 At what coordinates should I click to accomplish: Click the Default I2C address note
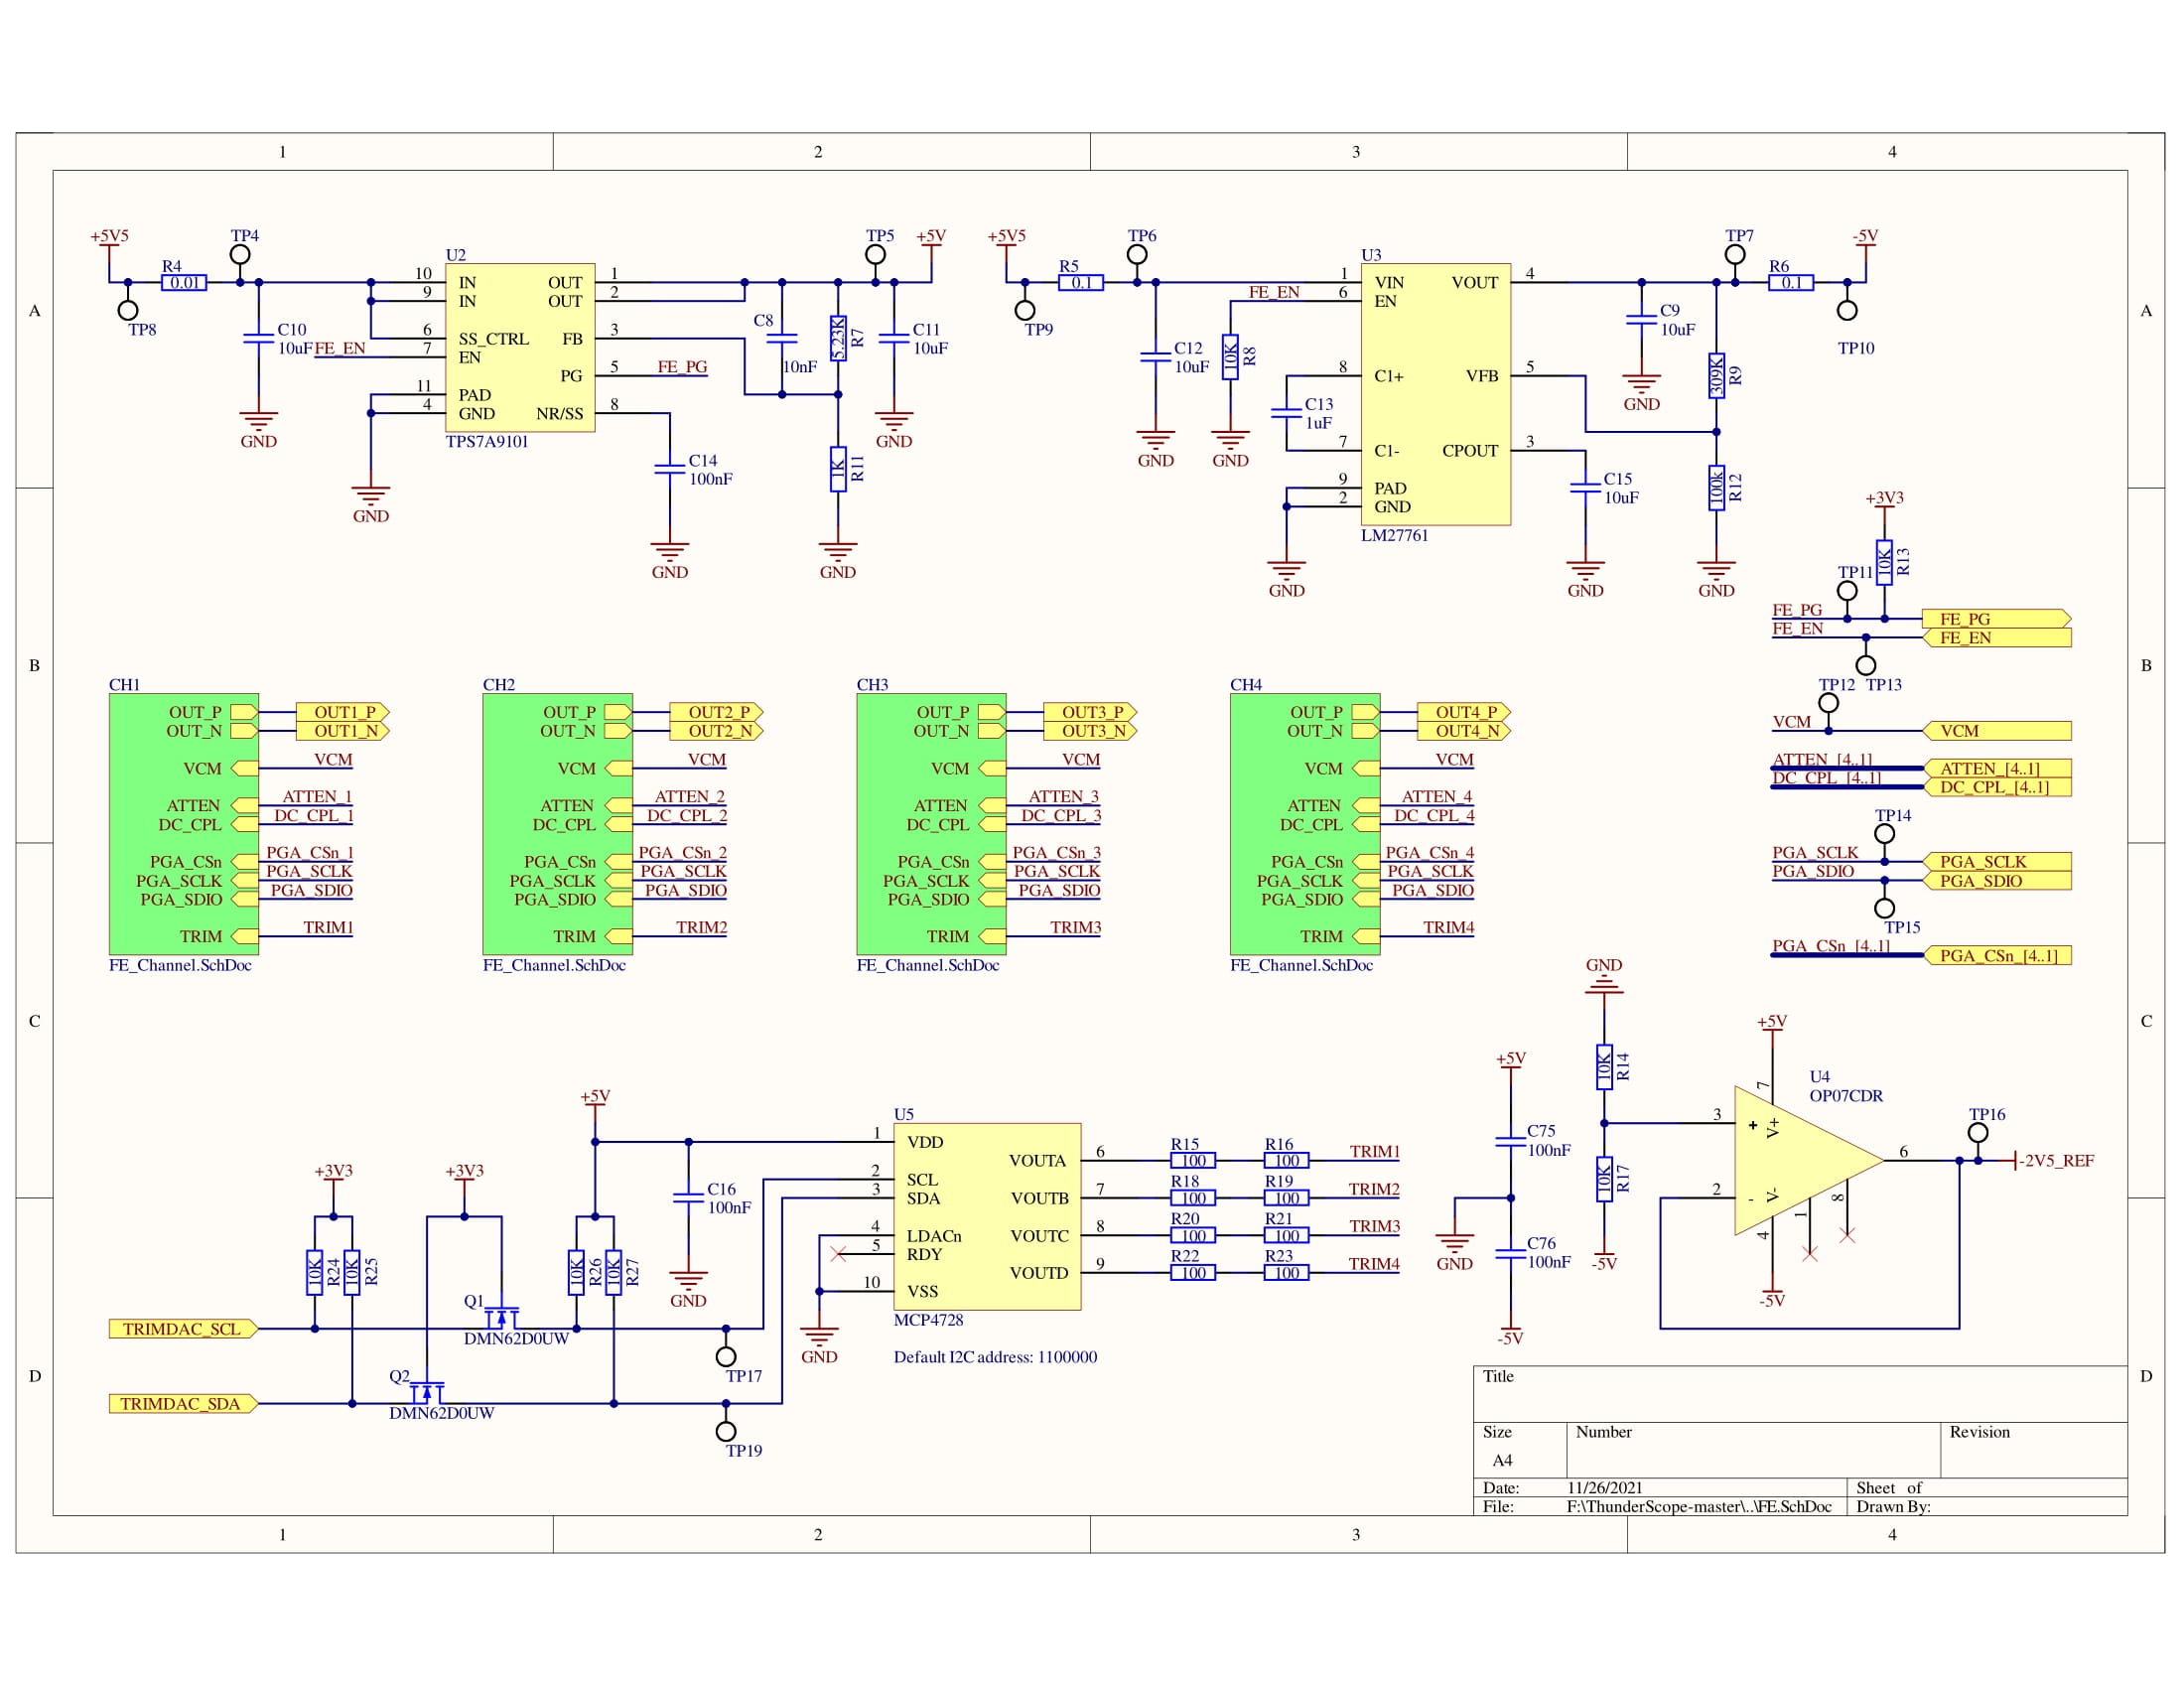pyautogui.click(x=994, y=1357)
